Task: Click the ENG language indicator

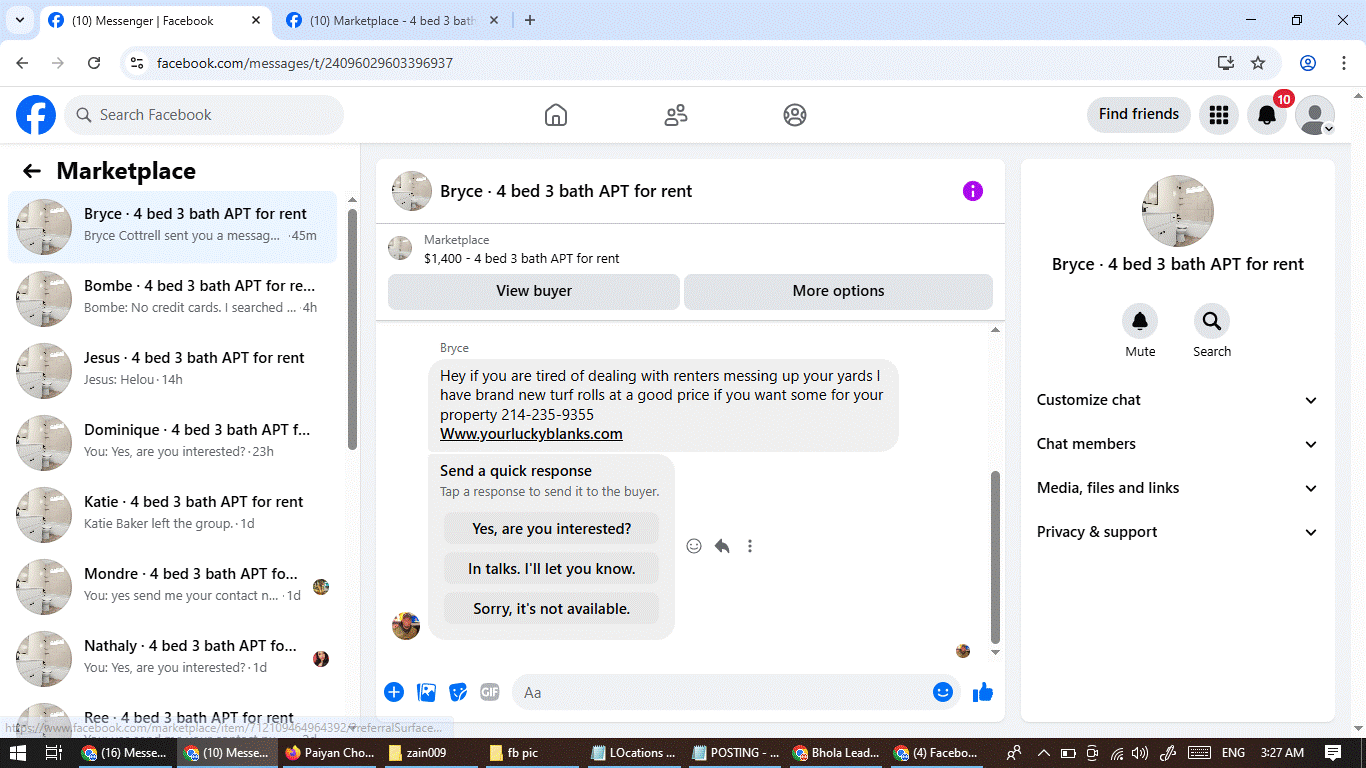Action: coord(1233,753)
